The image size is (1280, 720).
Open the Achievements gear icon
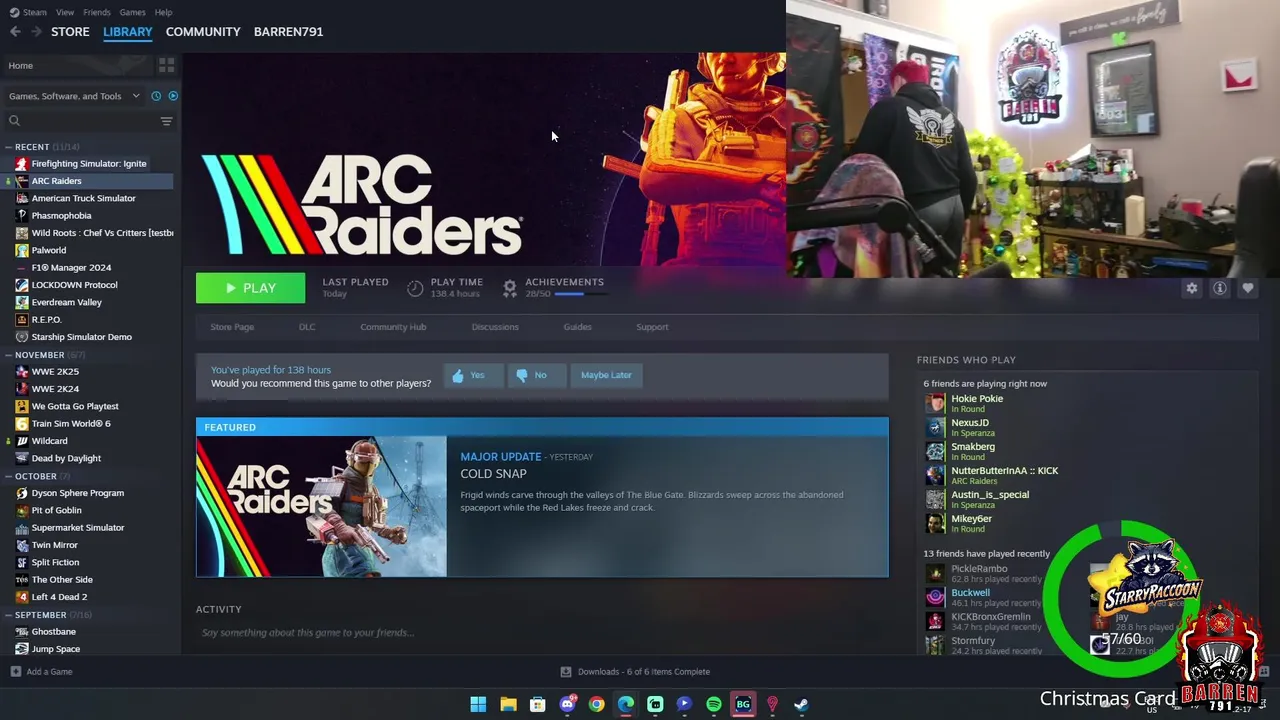[510, 288]
